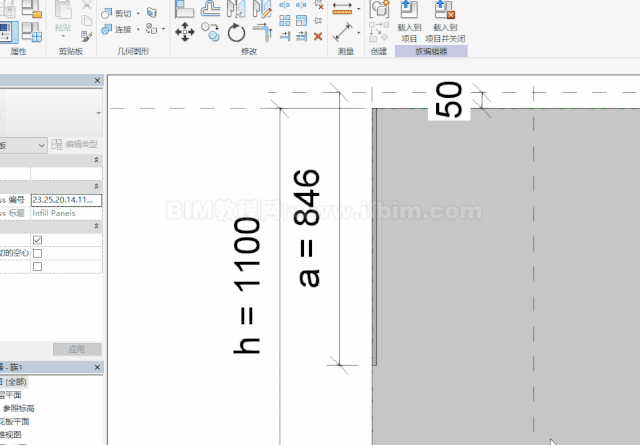Click the Pin element icon

click(318, 20)
